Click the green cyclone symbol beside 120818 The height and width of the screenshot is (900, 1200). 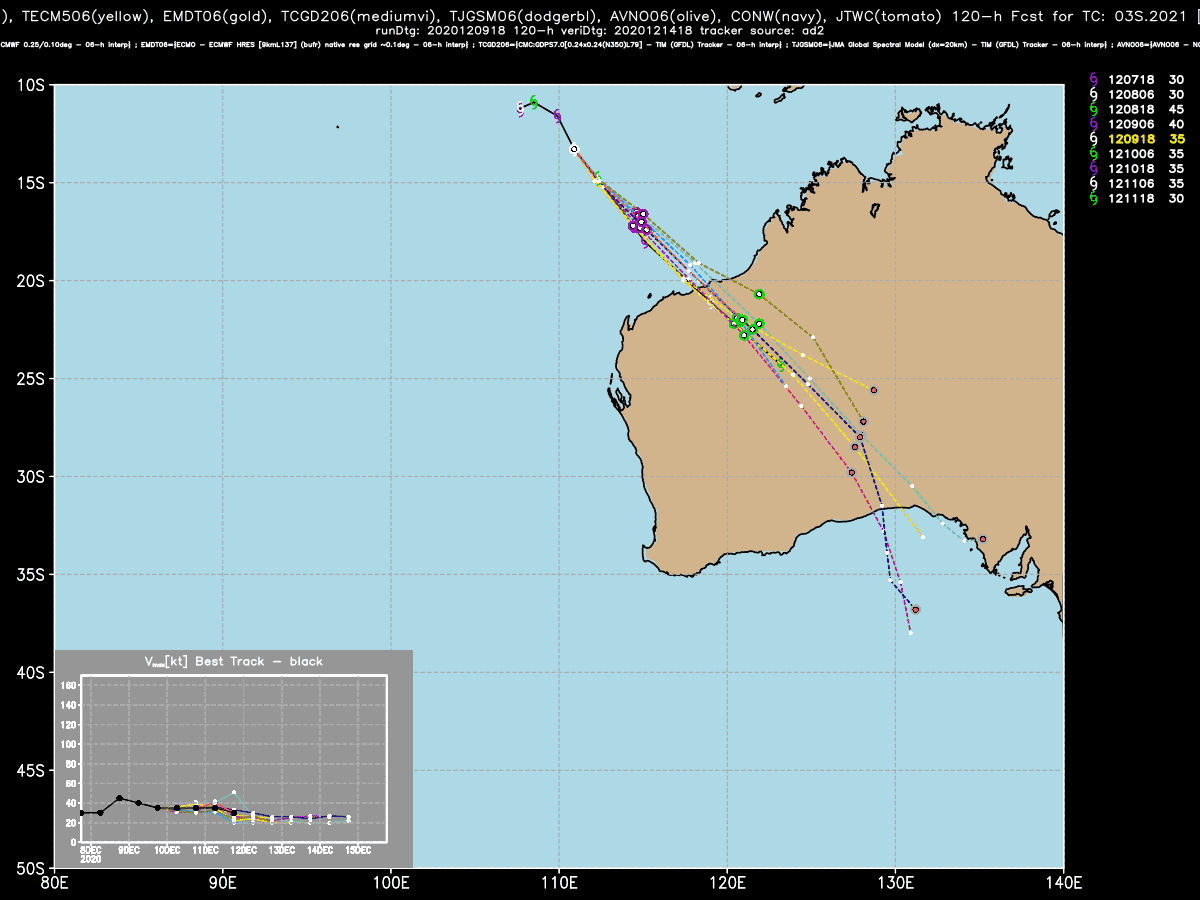point(1093,110)
